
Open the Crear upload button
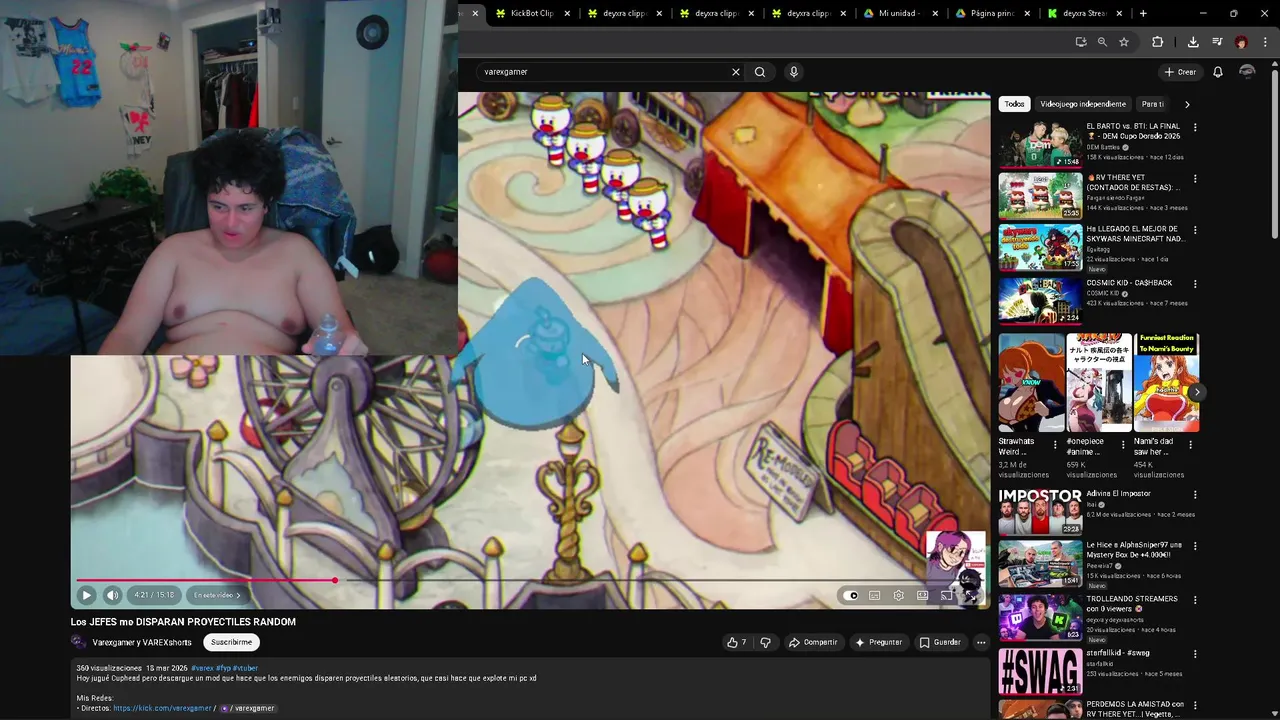click(x=1180, y=72)
